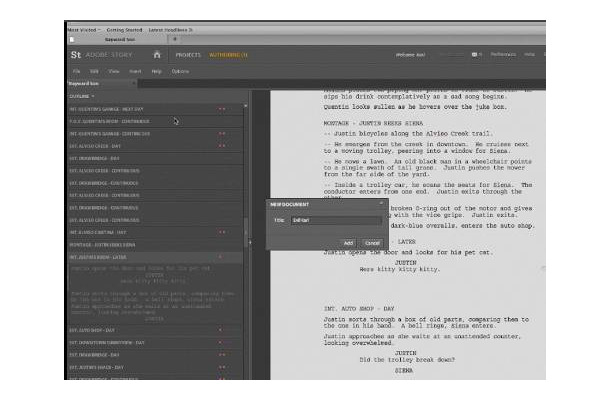
Task: Select Quentin's Garage Next Day scene
Action: (x=156, y=109)
